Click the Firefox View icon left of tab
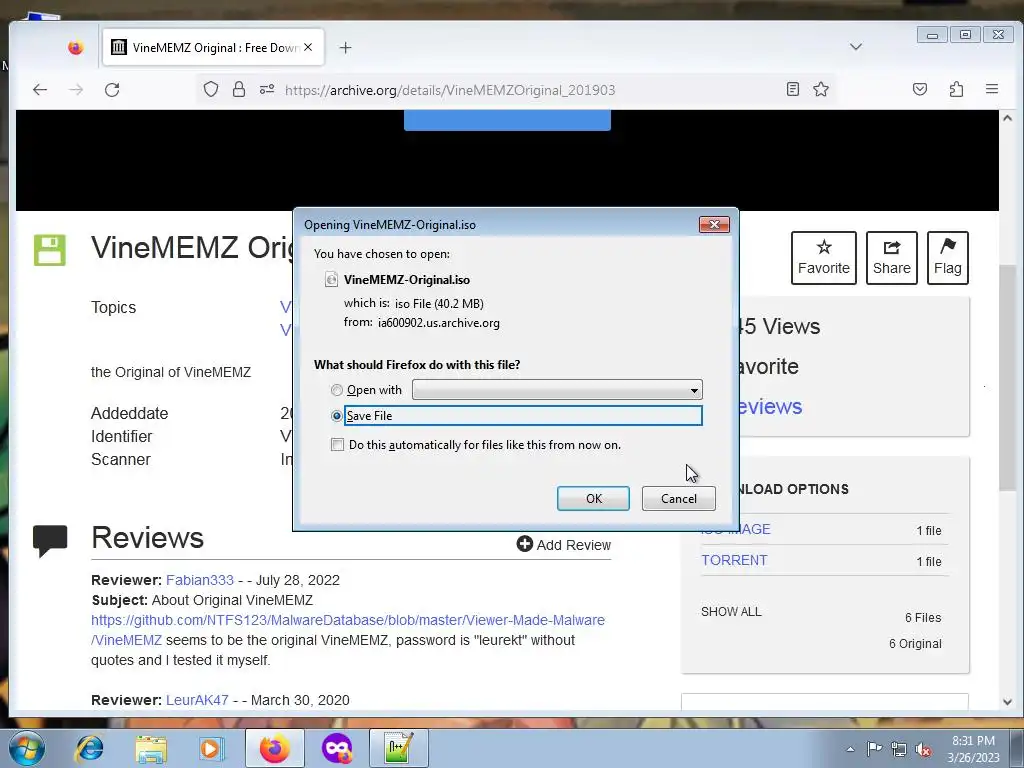Screen dimensions: 1024x768 pyautogui.click(x=76, y=48)
